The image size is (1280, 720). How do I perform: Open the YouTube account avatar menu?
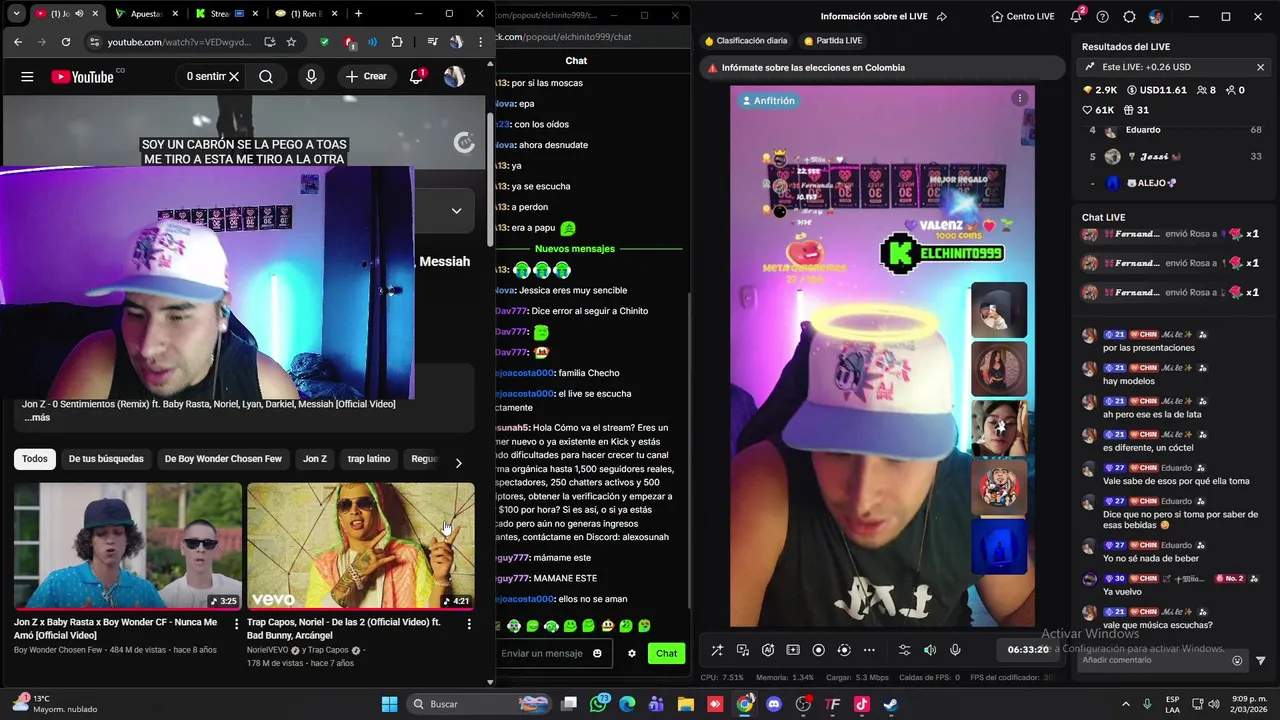click(x=454, y=77)
